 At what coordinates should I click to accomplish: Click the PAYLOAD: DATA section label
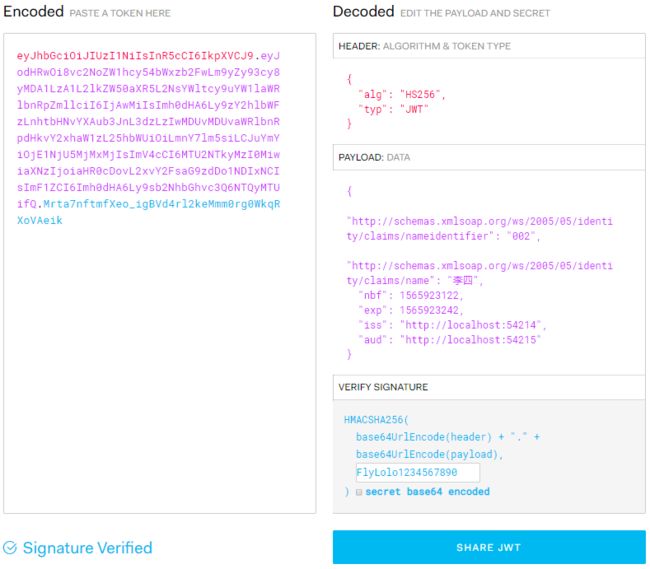coord(374,157)
